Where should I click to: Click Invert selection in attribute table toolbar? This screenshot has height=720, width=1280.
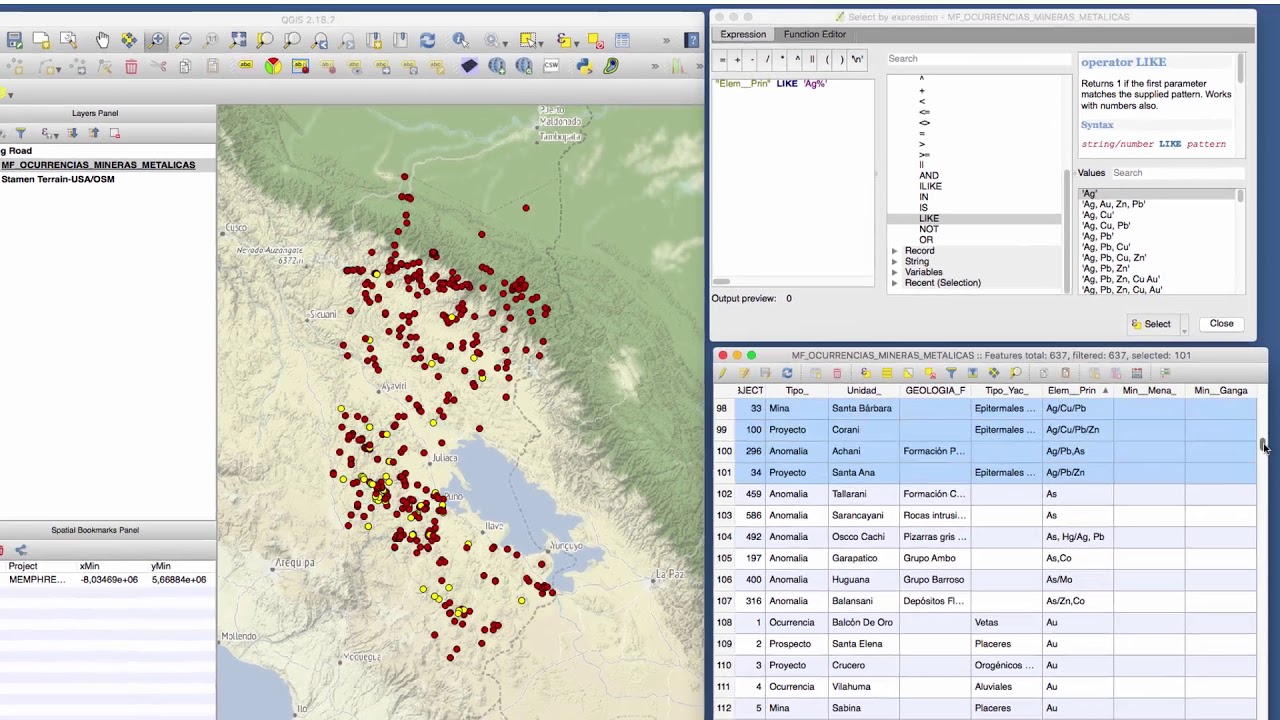pyautogui.click(x=908, y=373)
